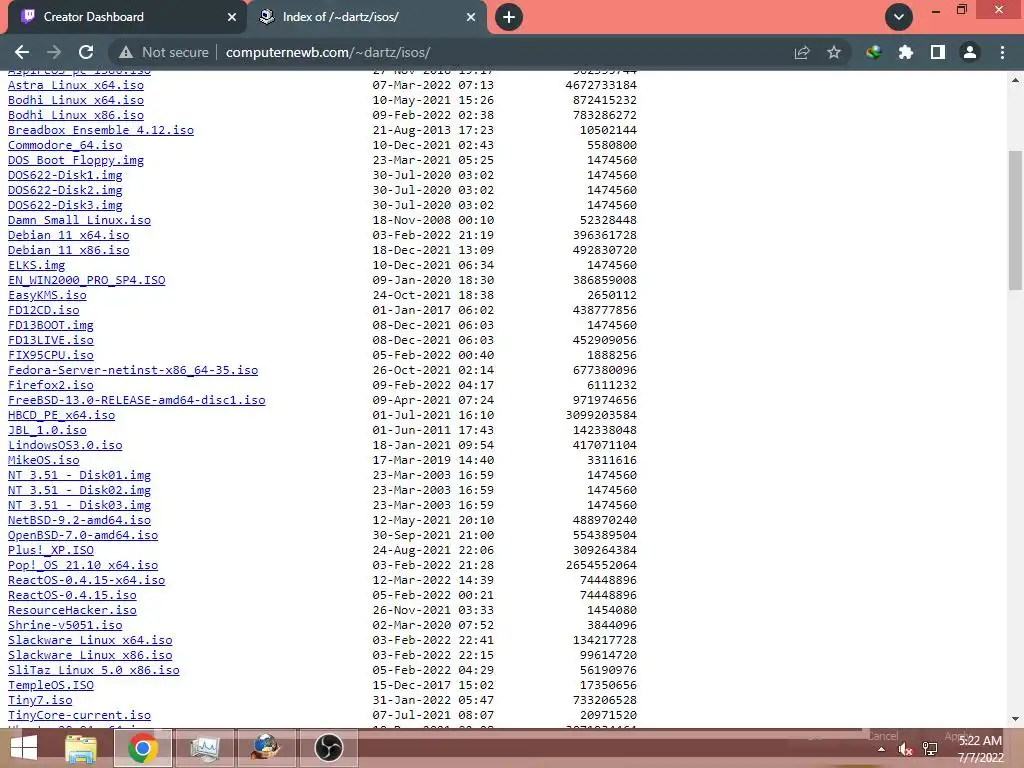Download LindowsOS3.0.iso

(65, 445)
